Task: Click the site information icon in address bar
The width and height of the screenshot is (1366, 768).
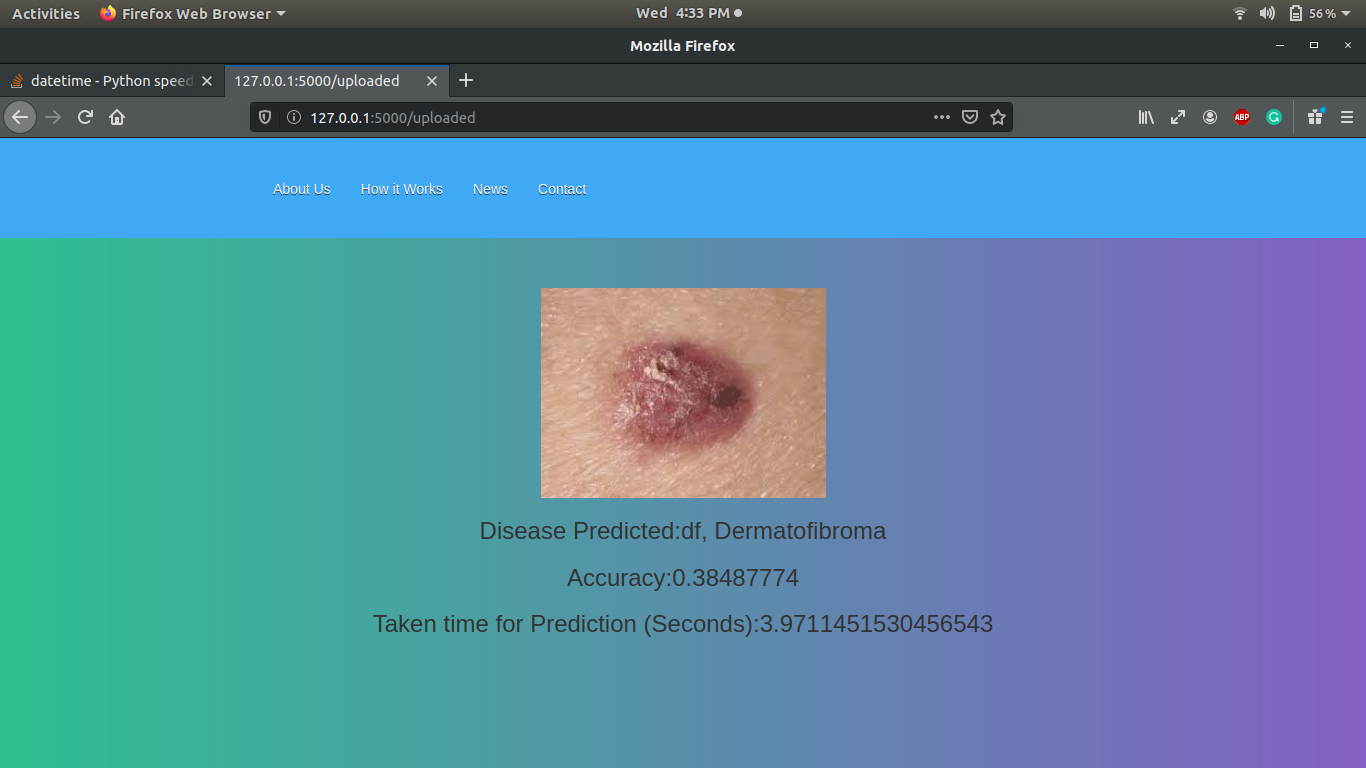Action: [291, 117]
